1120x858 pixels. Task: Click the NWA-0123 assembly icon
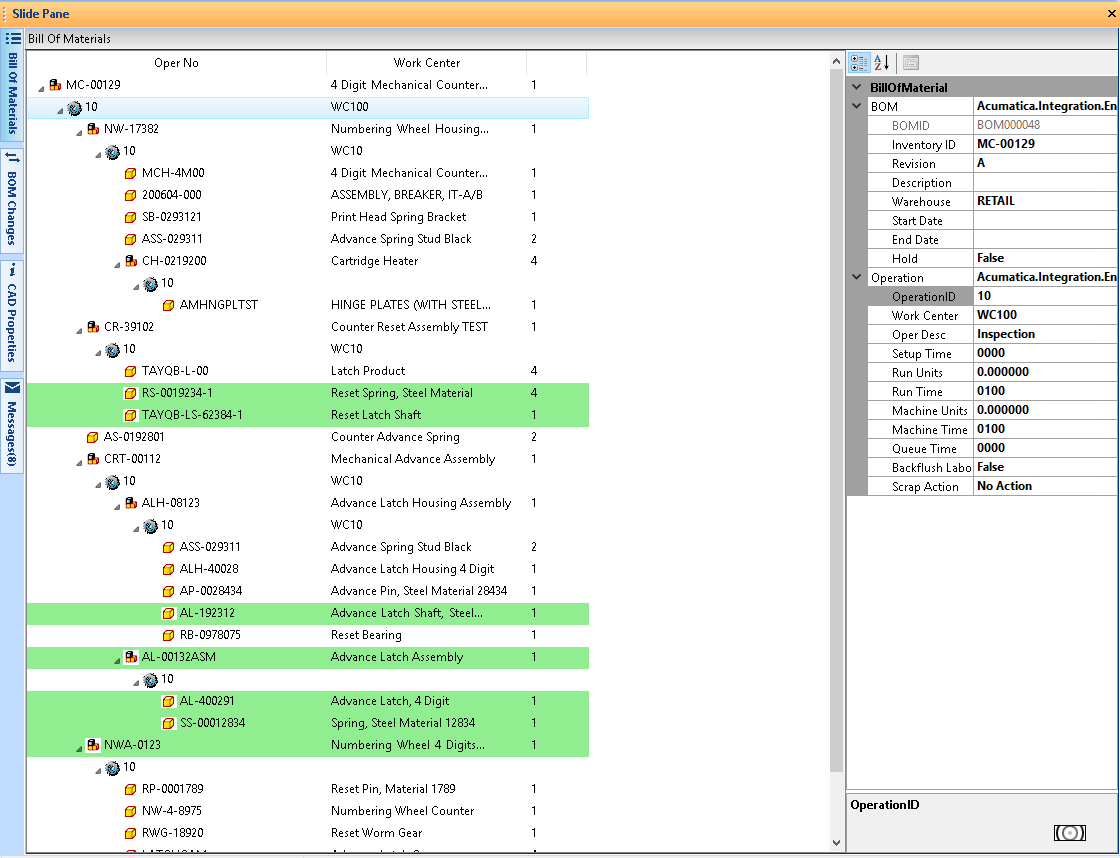click(93, 745)
